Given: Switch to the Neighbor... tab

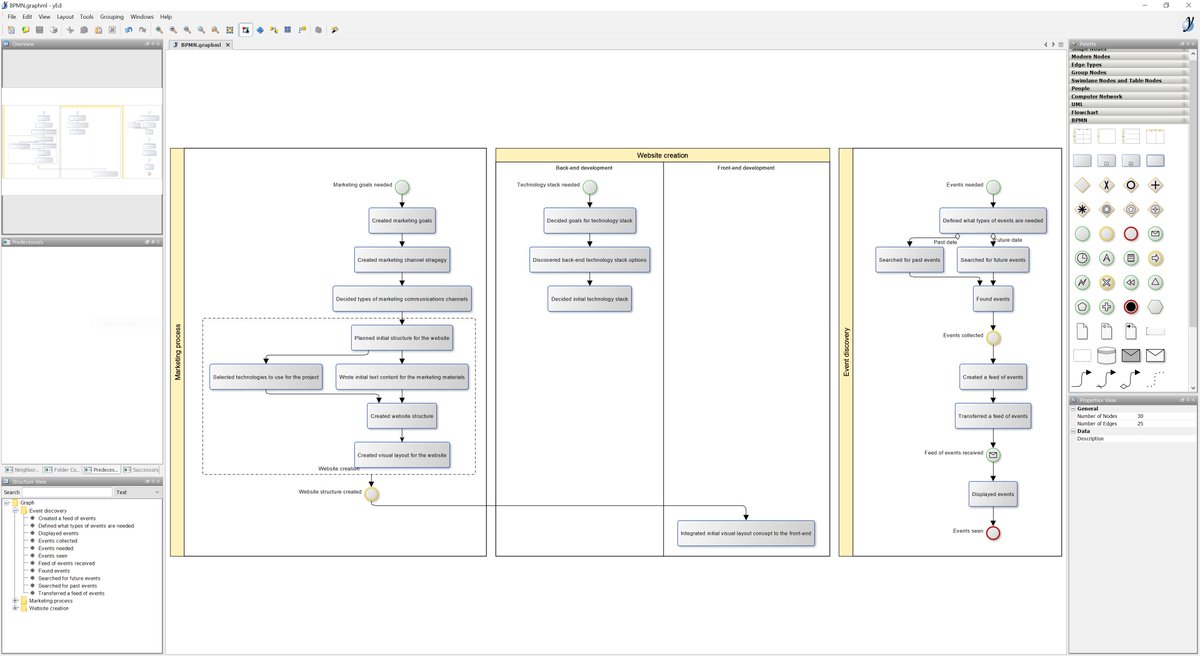Looking at the screenshot, I should point(21,469).
